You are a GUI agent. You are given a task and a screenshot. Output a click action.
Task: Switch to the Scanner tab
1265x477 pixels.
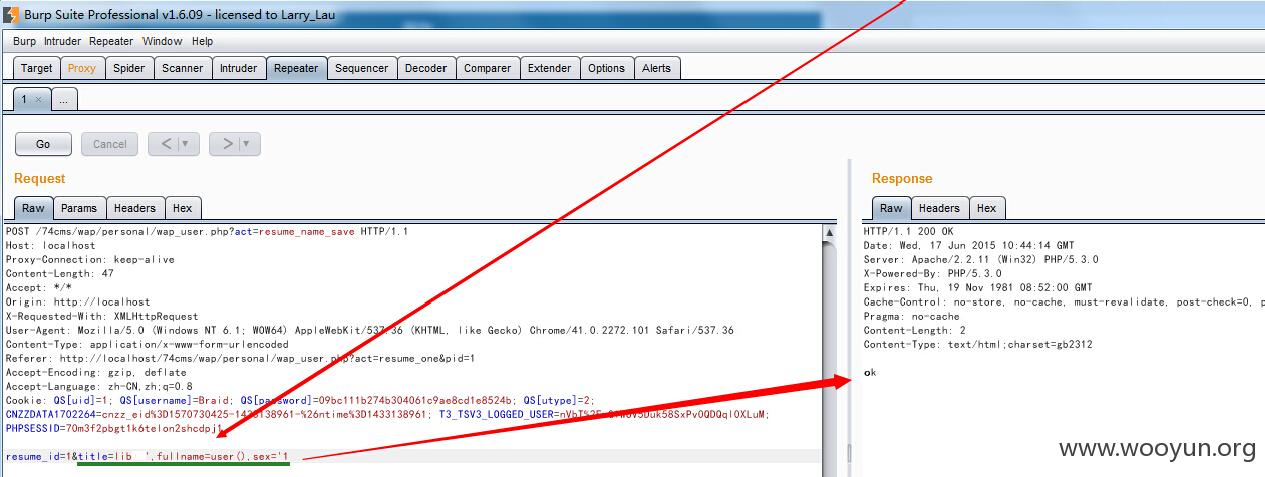(183, 68)
